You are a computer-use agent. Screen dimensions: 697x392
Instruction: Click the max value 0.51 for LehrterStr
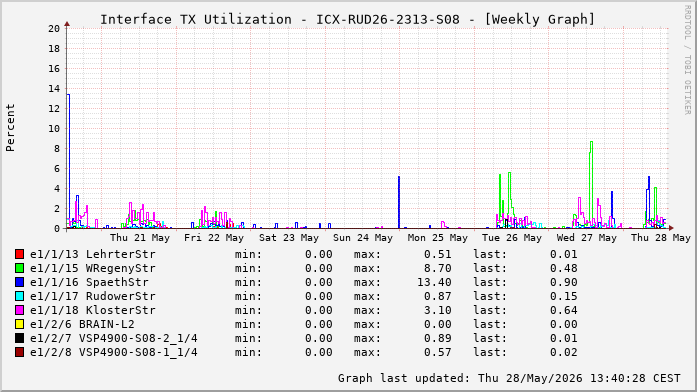click(438, 254)
